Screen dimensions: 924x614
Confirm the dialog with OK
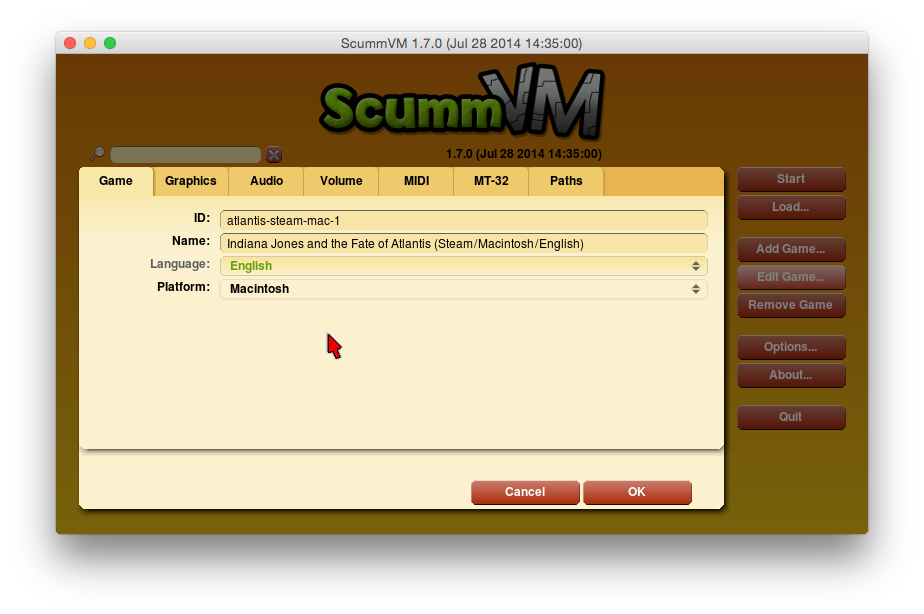click(637, 492)
